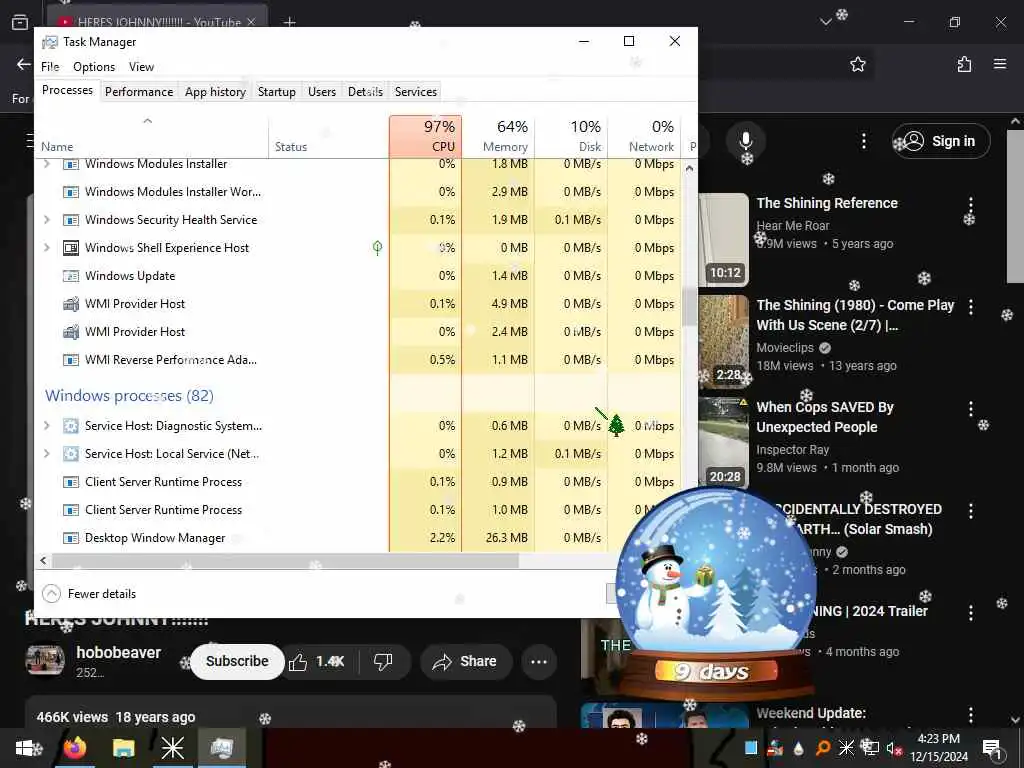Open When Cops SAVED By Unexpected People
The height and width of the screenshot is (768, 1024).
825,417
